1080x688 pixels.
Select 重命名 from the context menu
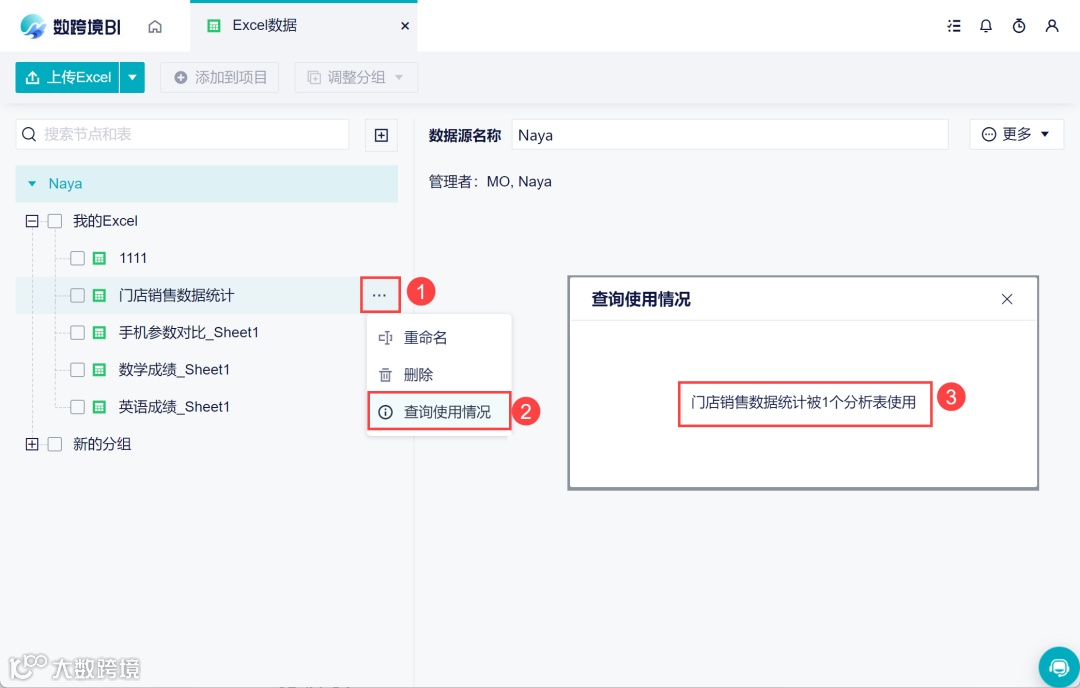pos(425,338)
